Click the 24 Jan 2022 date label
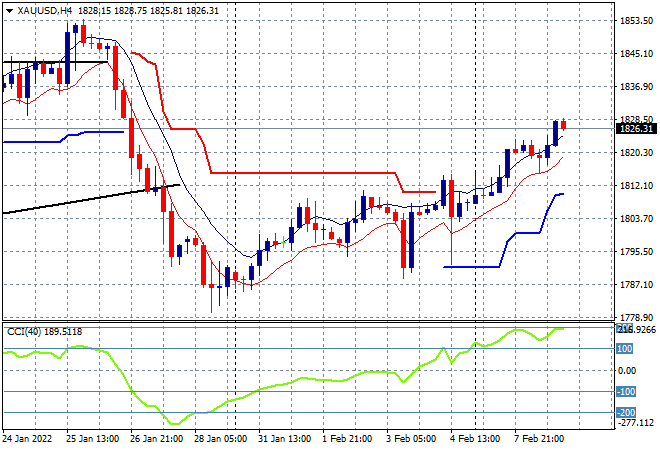Viewport: 660px width, 450px height. coord(27,439)
